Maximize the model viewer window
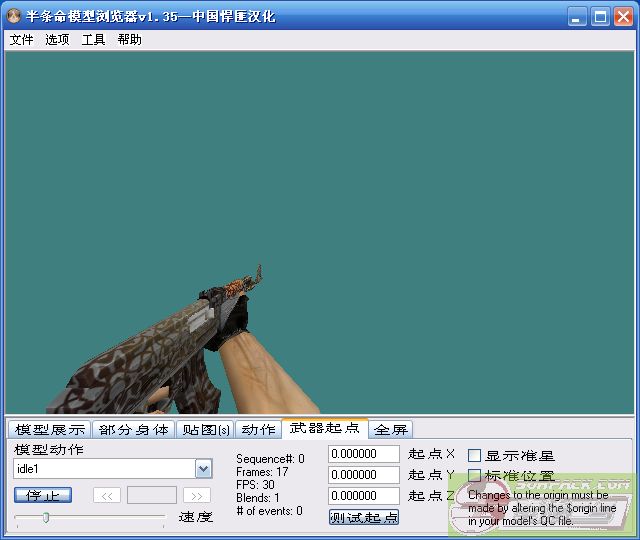Viewport: 640px width, 540px height. [x=601, y=16]
